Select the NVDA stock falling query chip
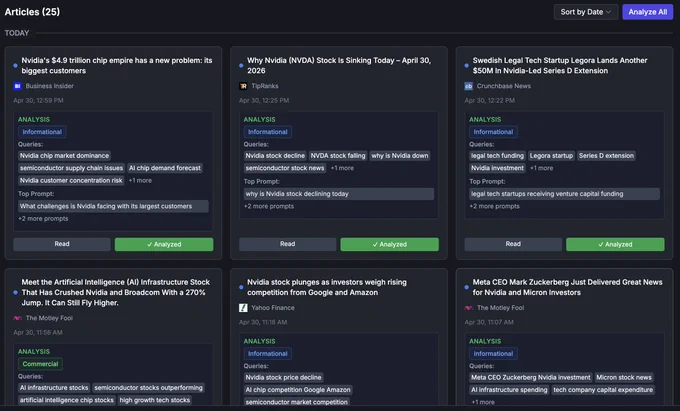Image resolution: width=680 pixels, height=411 pixels. [338, 156]
